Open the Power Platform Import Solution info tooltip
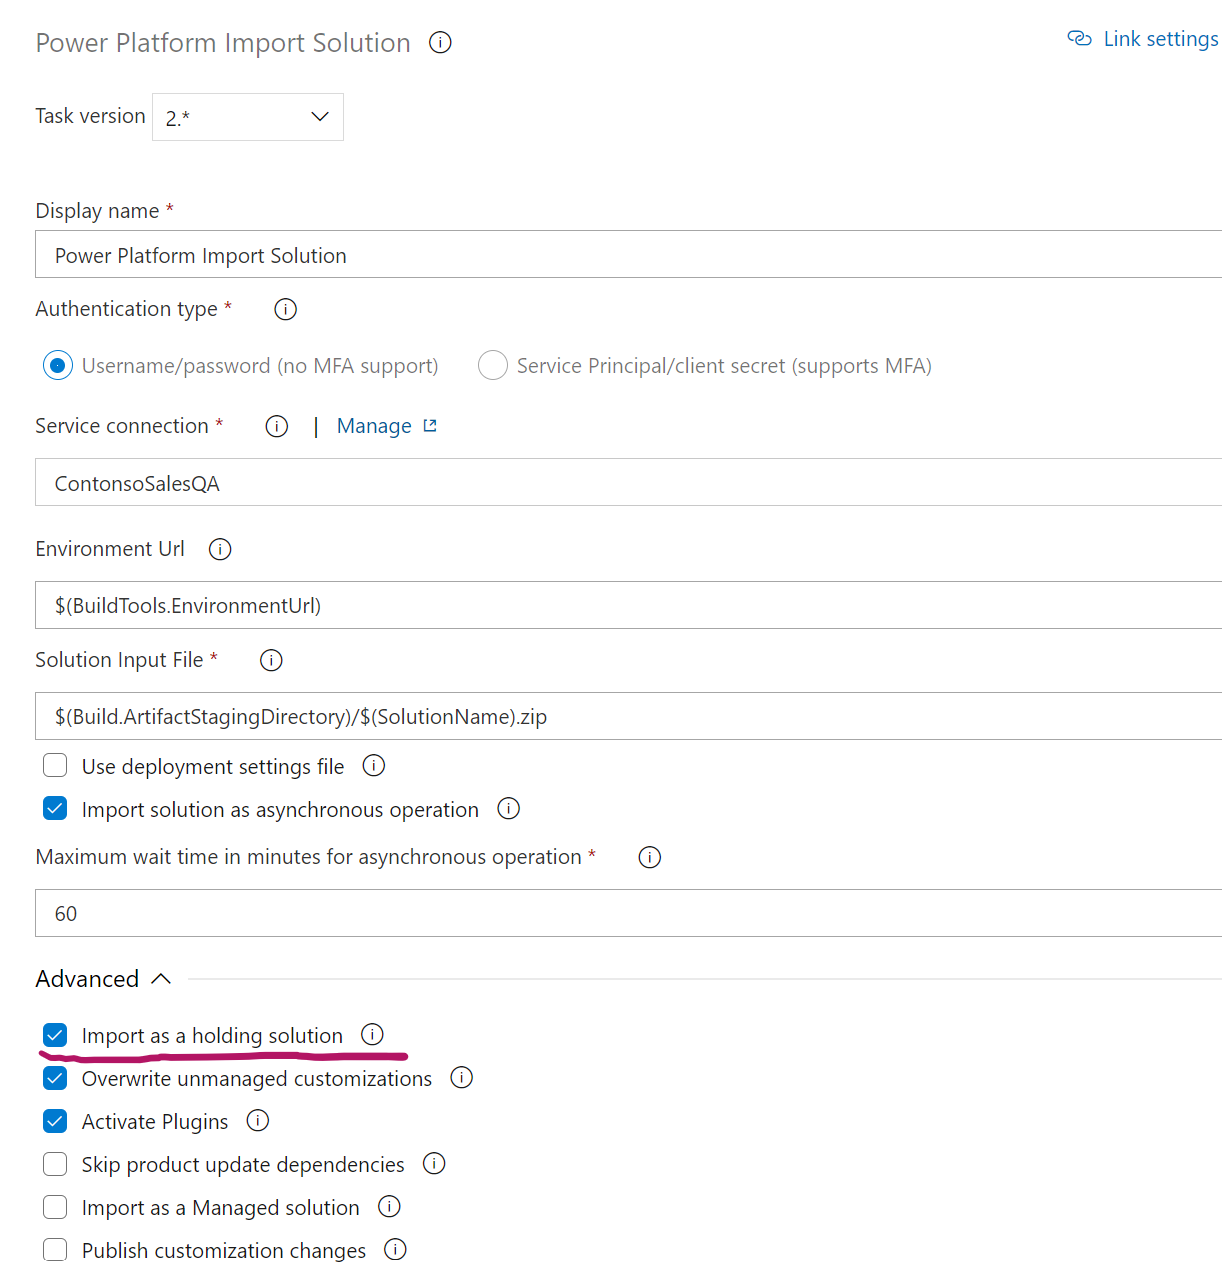The image size is (1222, 1264). tap(440, 42)
